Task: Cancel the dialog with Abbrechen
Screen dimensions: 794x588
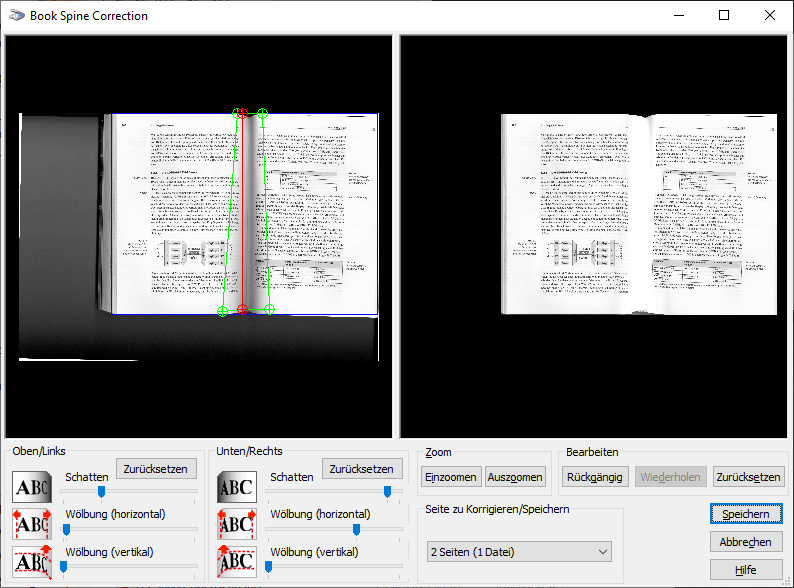Action: 746,542
